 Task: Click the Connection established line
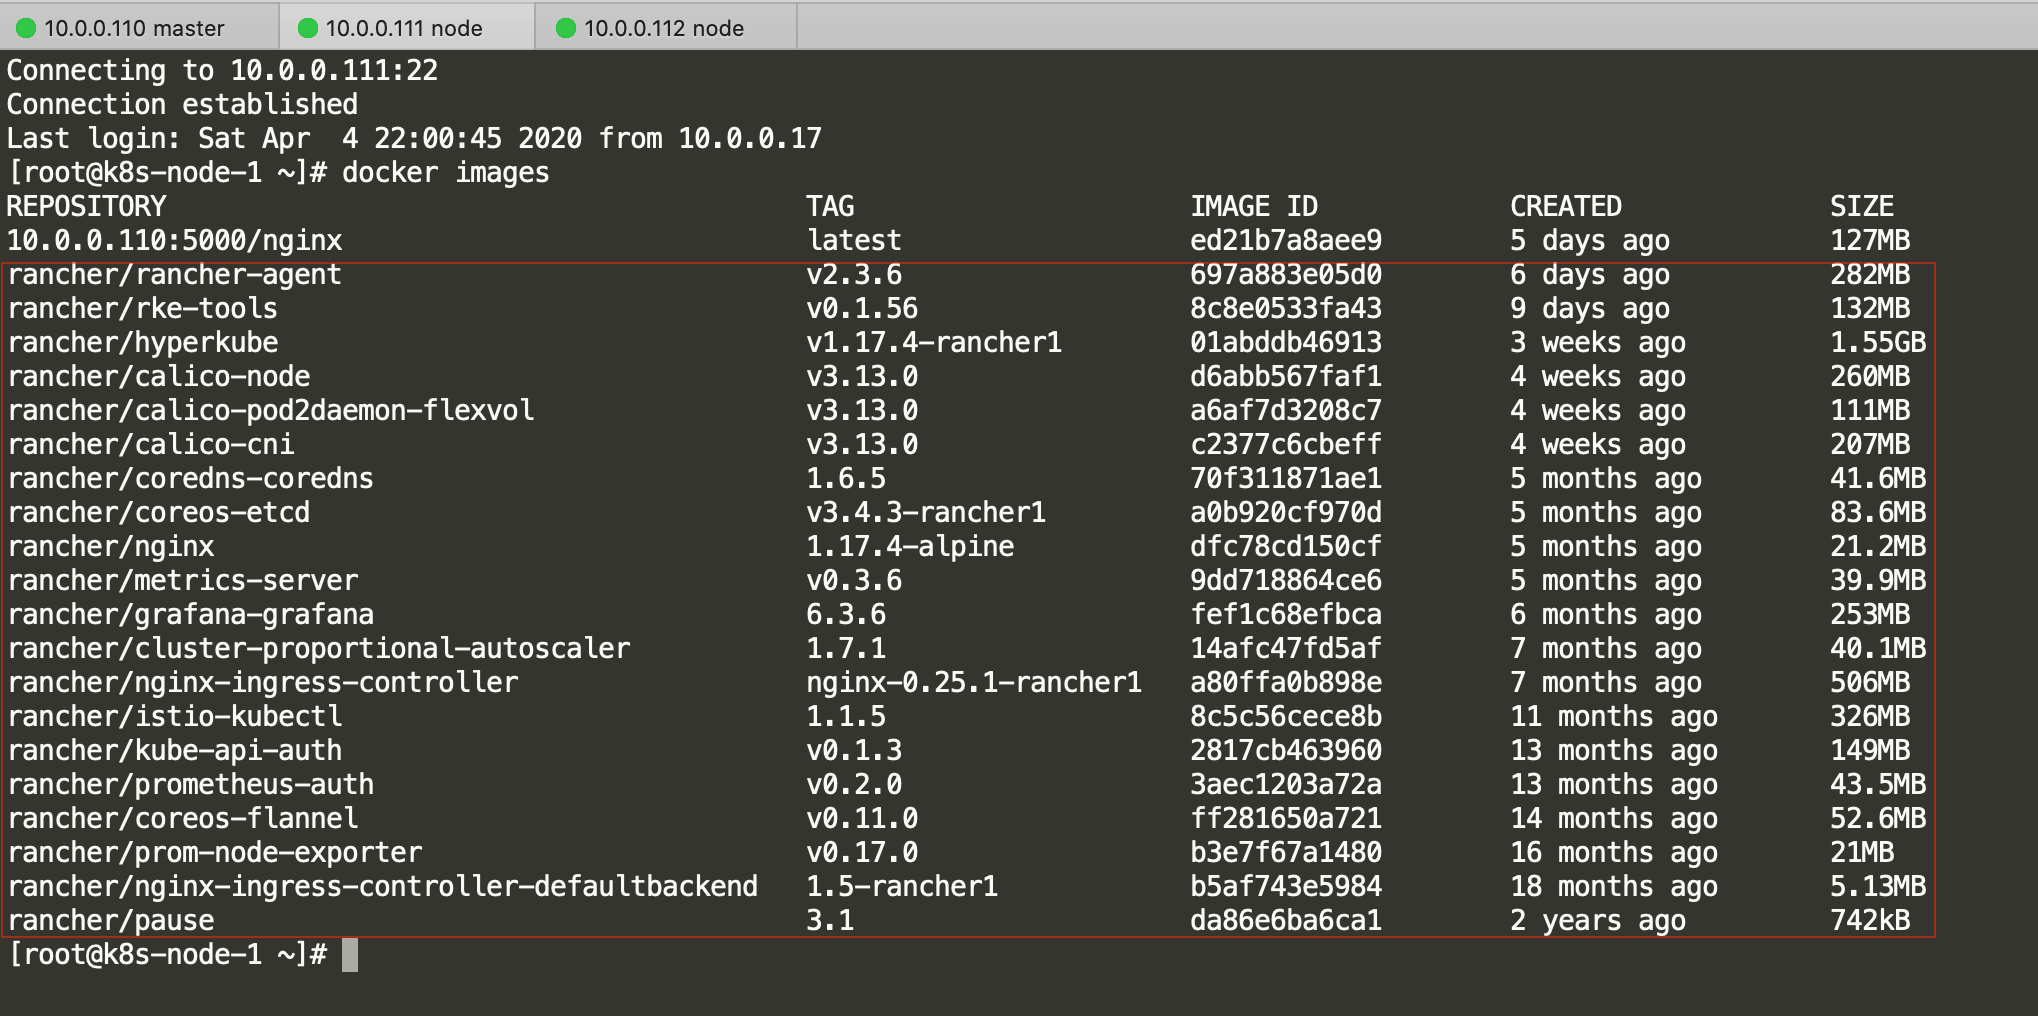pos(182,105)
